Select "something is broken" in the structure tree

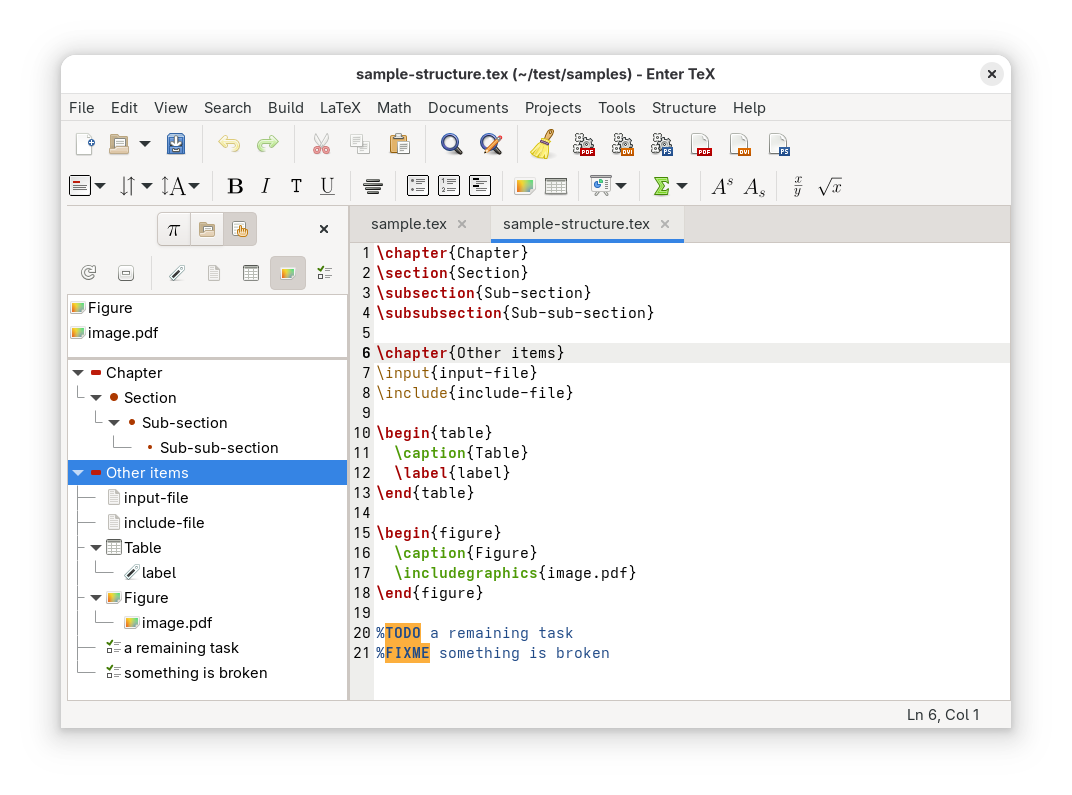[195, 673]
